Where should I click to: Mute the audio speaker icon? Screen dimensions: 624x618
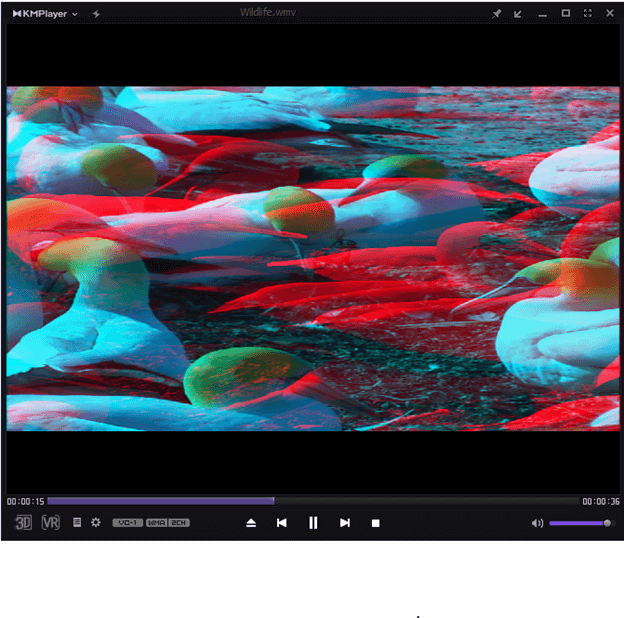[537, 523]
